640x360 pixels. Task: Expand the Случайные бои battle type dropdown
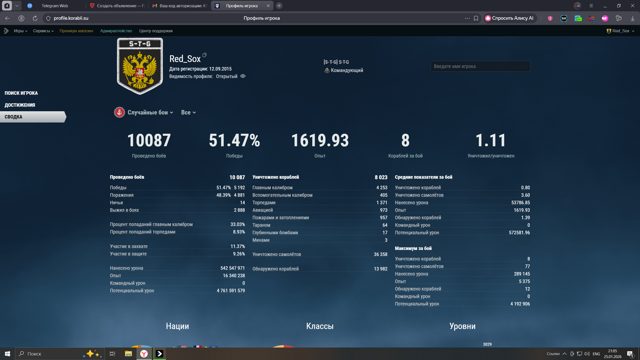pos(150,112)
